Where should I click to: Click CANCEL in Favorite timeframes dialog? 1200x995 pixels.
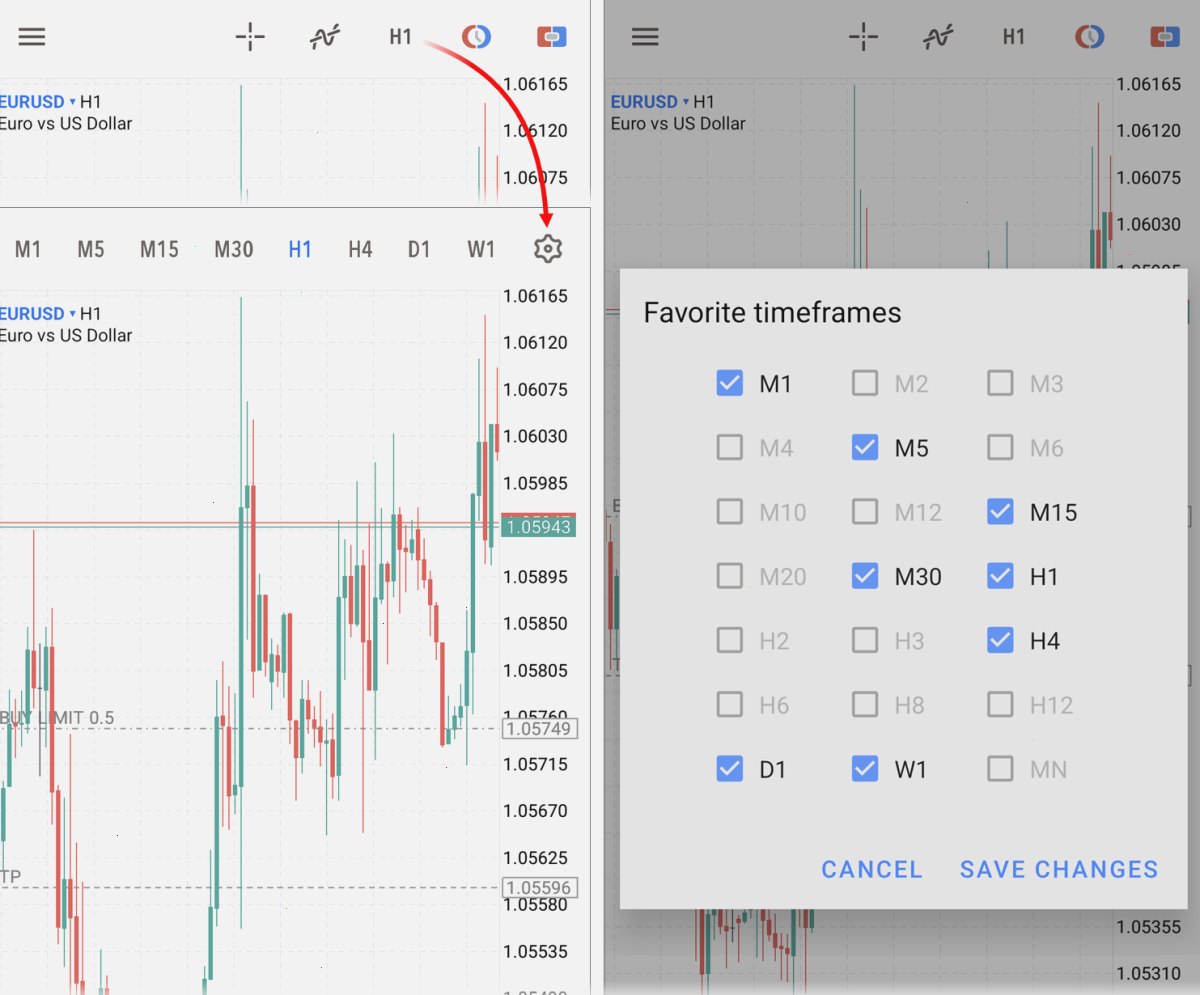pos(872,870)
